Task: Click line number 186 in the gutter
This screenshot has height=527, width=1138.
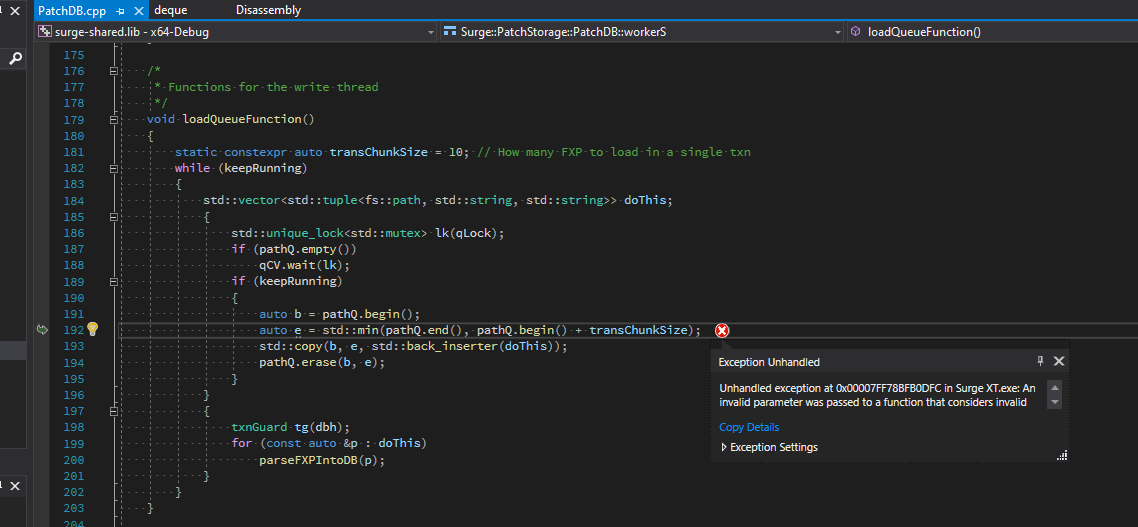Action: (74, 233)
